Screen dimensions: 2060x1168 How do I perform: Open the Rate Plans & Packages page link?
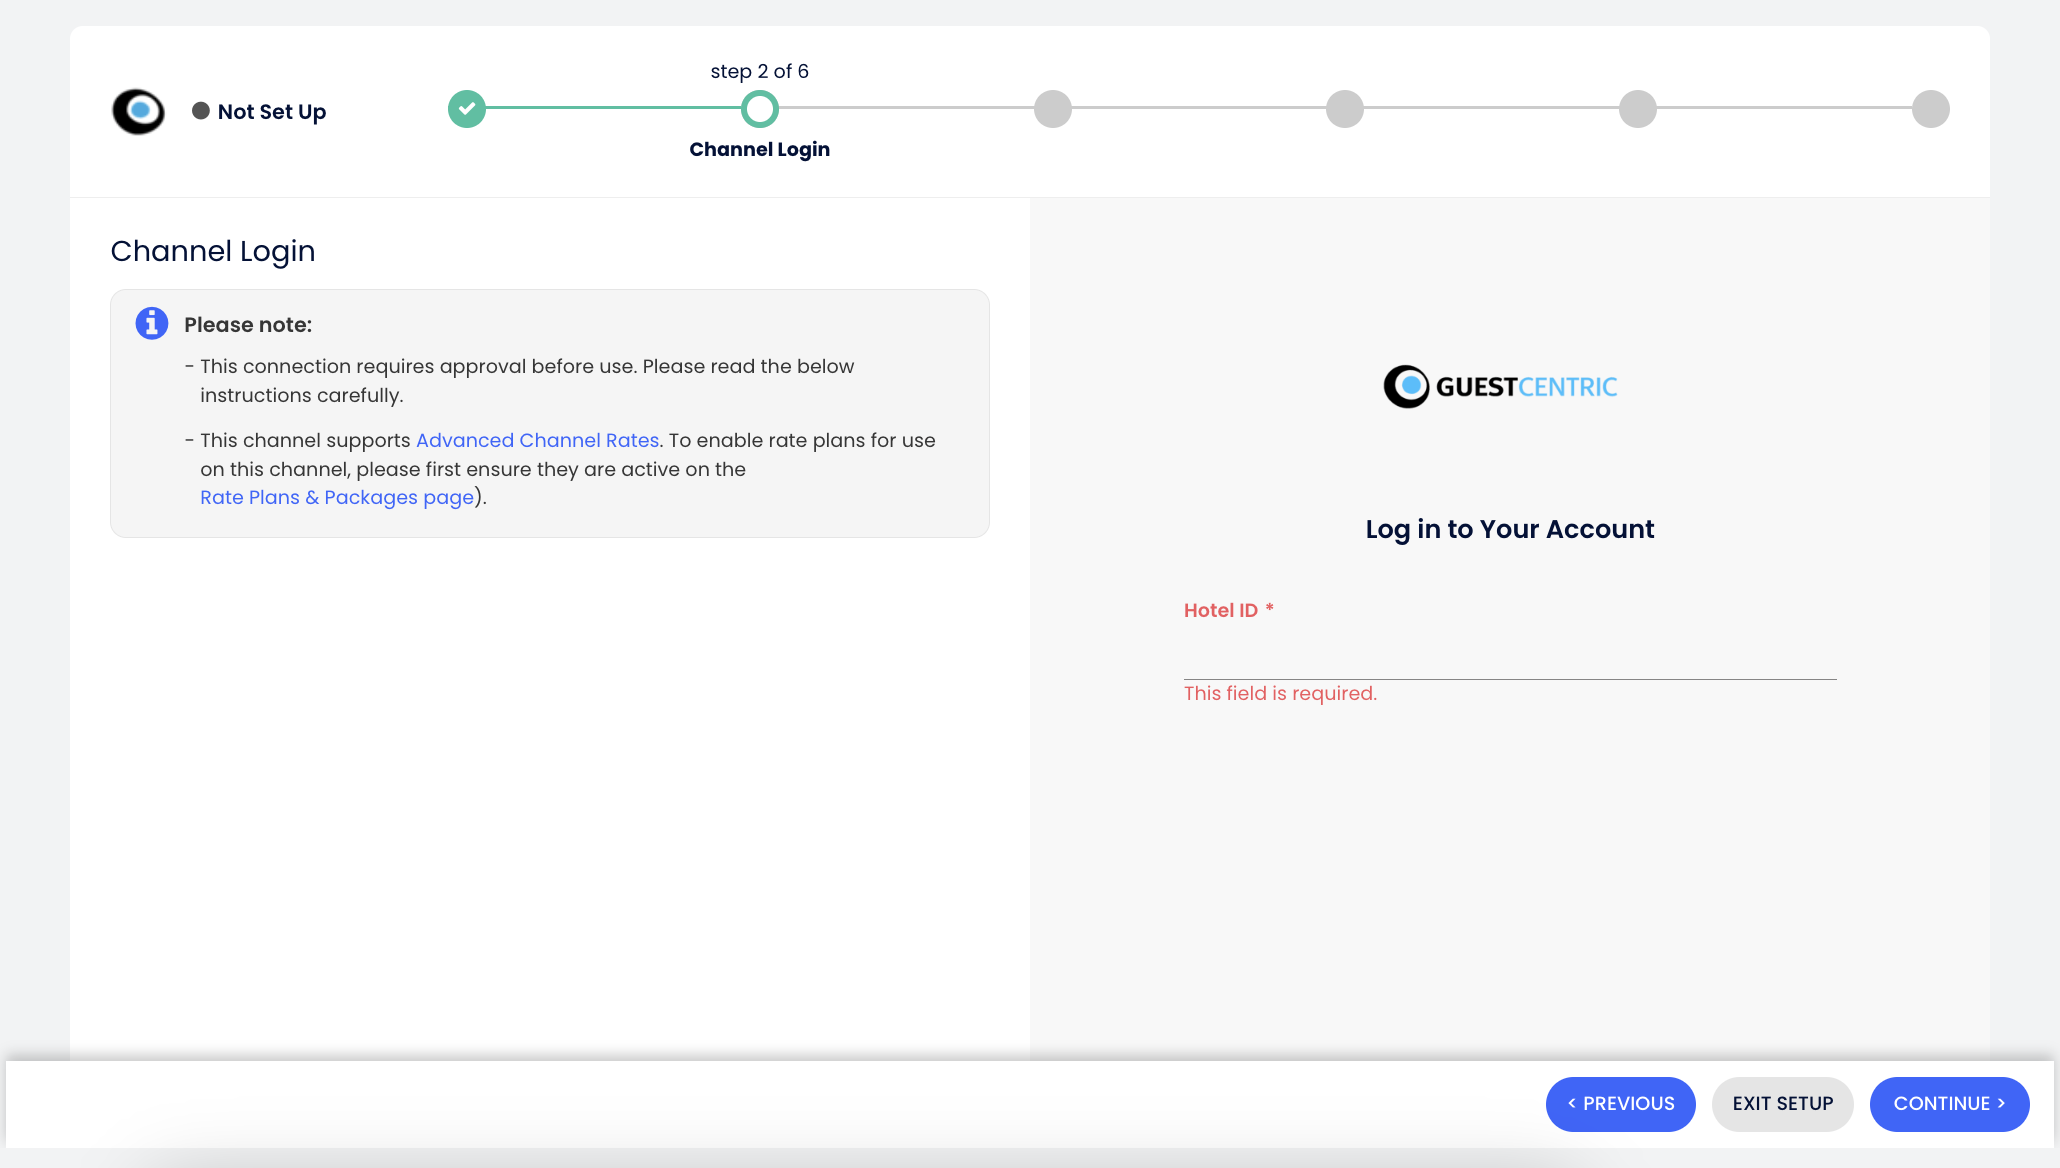(337, 497)
